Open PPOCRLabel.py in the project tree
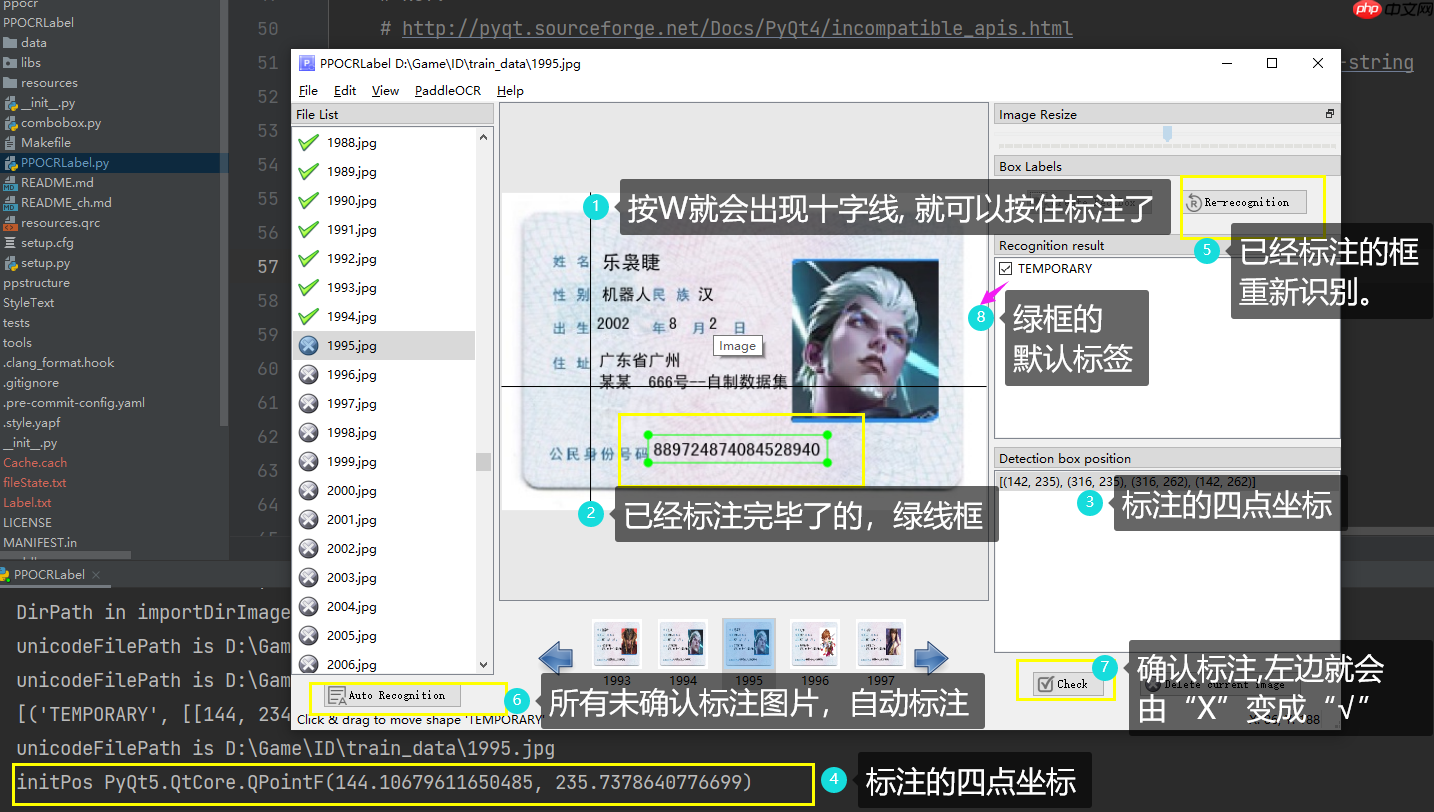The width and height of the screenshot is (1434, 812). tap(65, 163)
